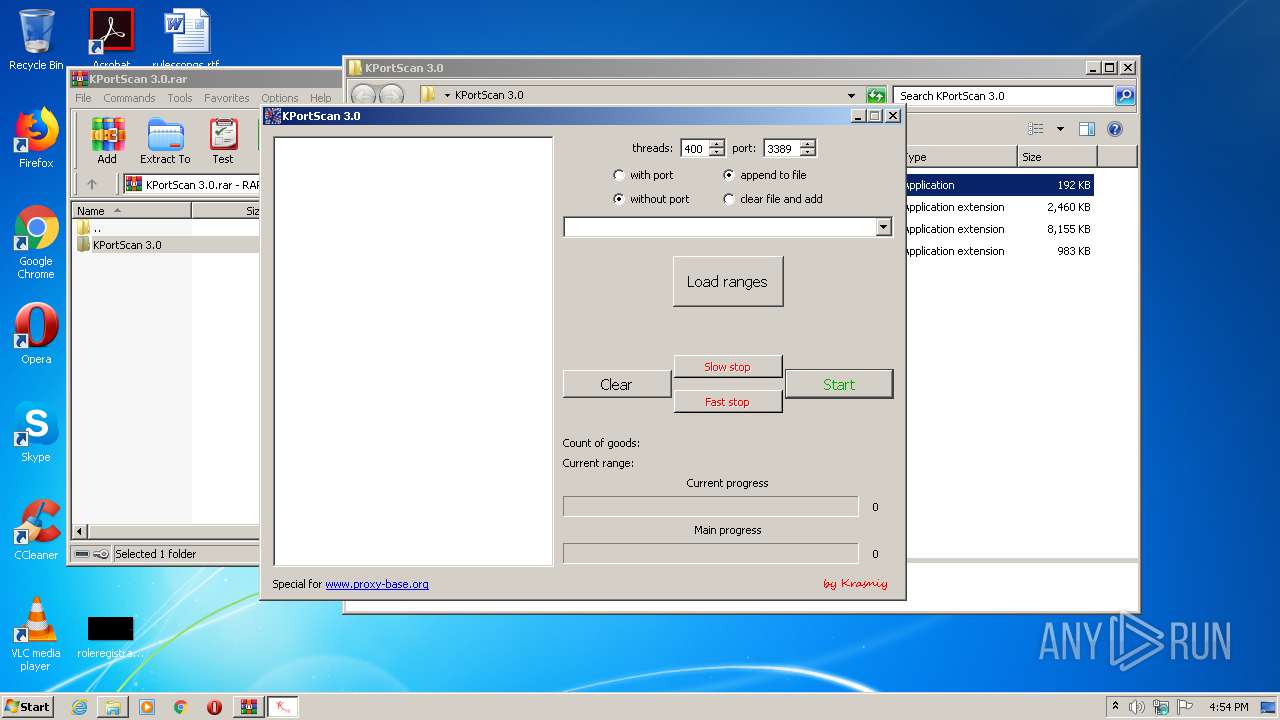Increase the threads value with up arrow
Image resolution: width=1280 pixels, height=720 pixels.
(717, 144)
